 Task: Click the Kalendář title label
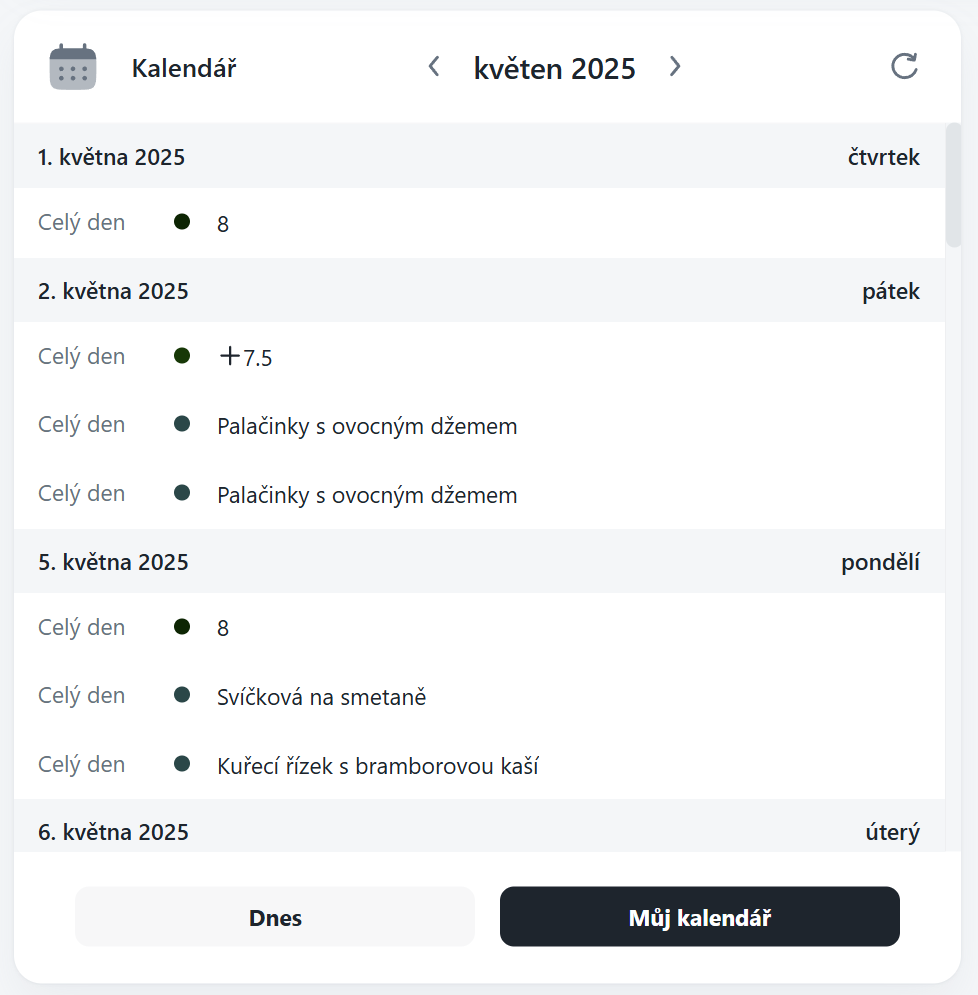coord(184,68)
